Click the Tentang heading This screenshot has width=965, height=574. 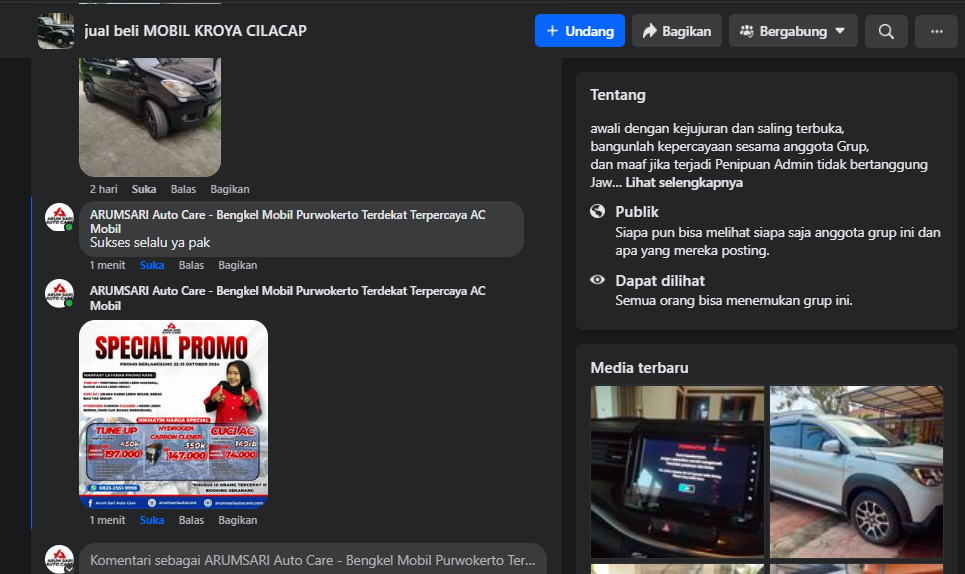pyautogui.click(x=618, y=95)
